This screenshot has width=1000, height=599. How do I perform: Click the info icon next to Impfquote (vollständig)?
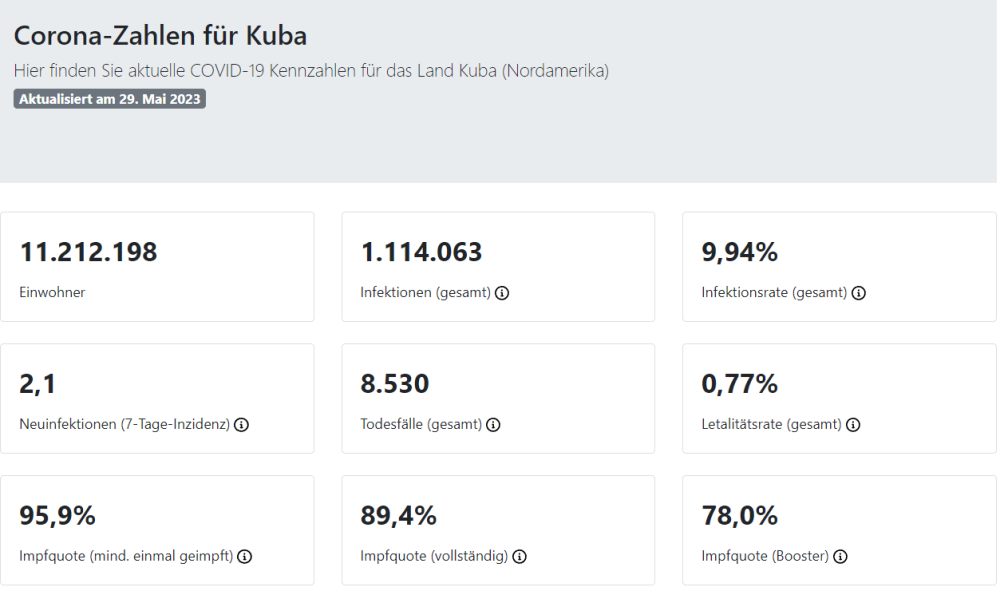point(520,557)
